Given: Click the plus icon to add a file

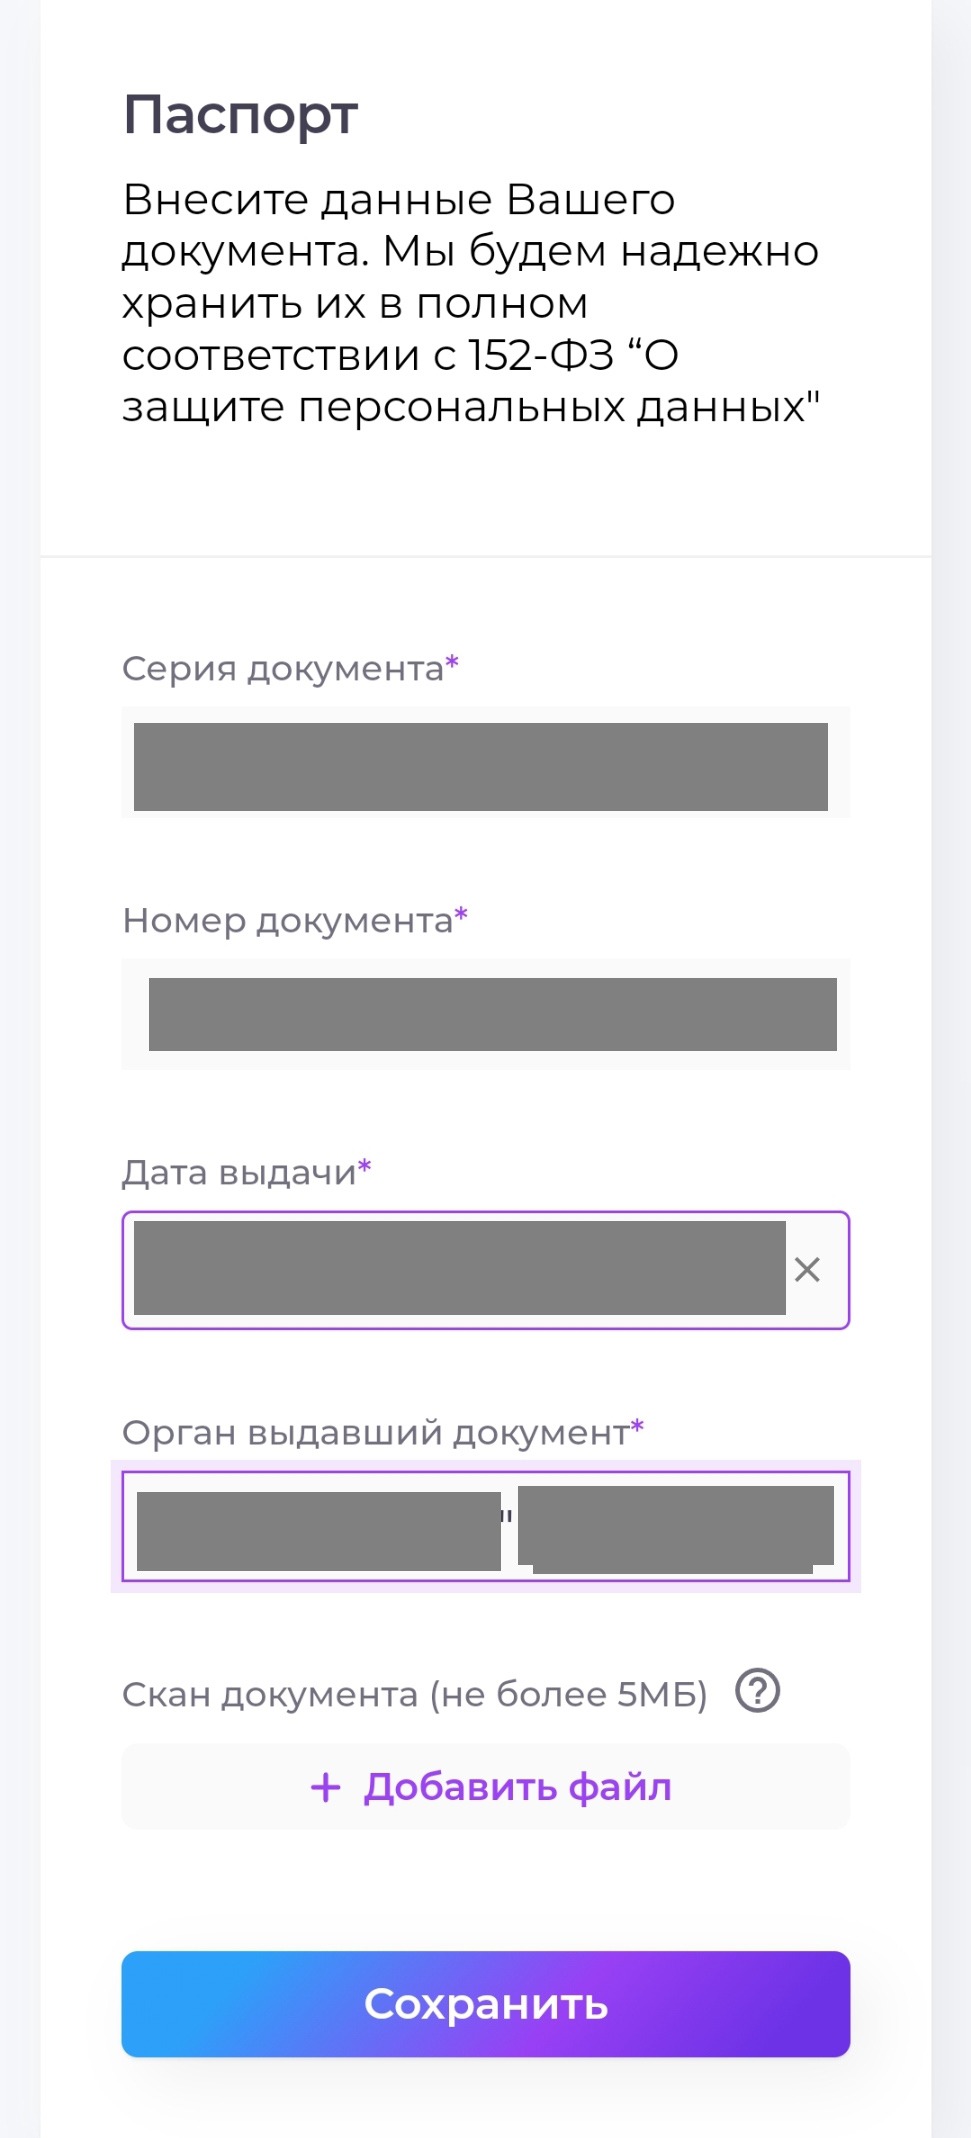Looking at the screenshot, I should pos(326,1787).
